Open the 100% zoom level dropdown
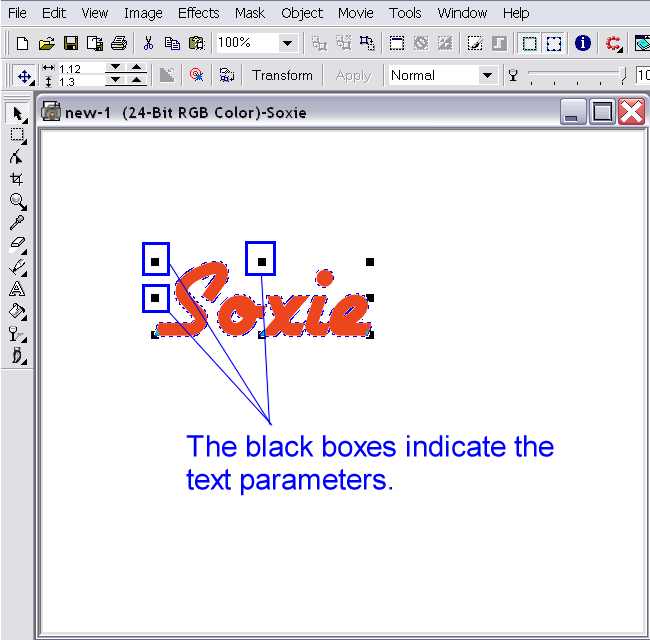Viewport: 650px width, 640px height. pos(287,43)
